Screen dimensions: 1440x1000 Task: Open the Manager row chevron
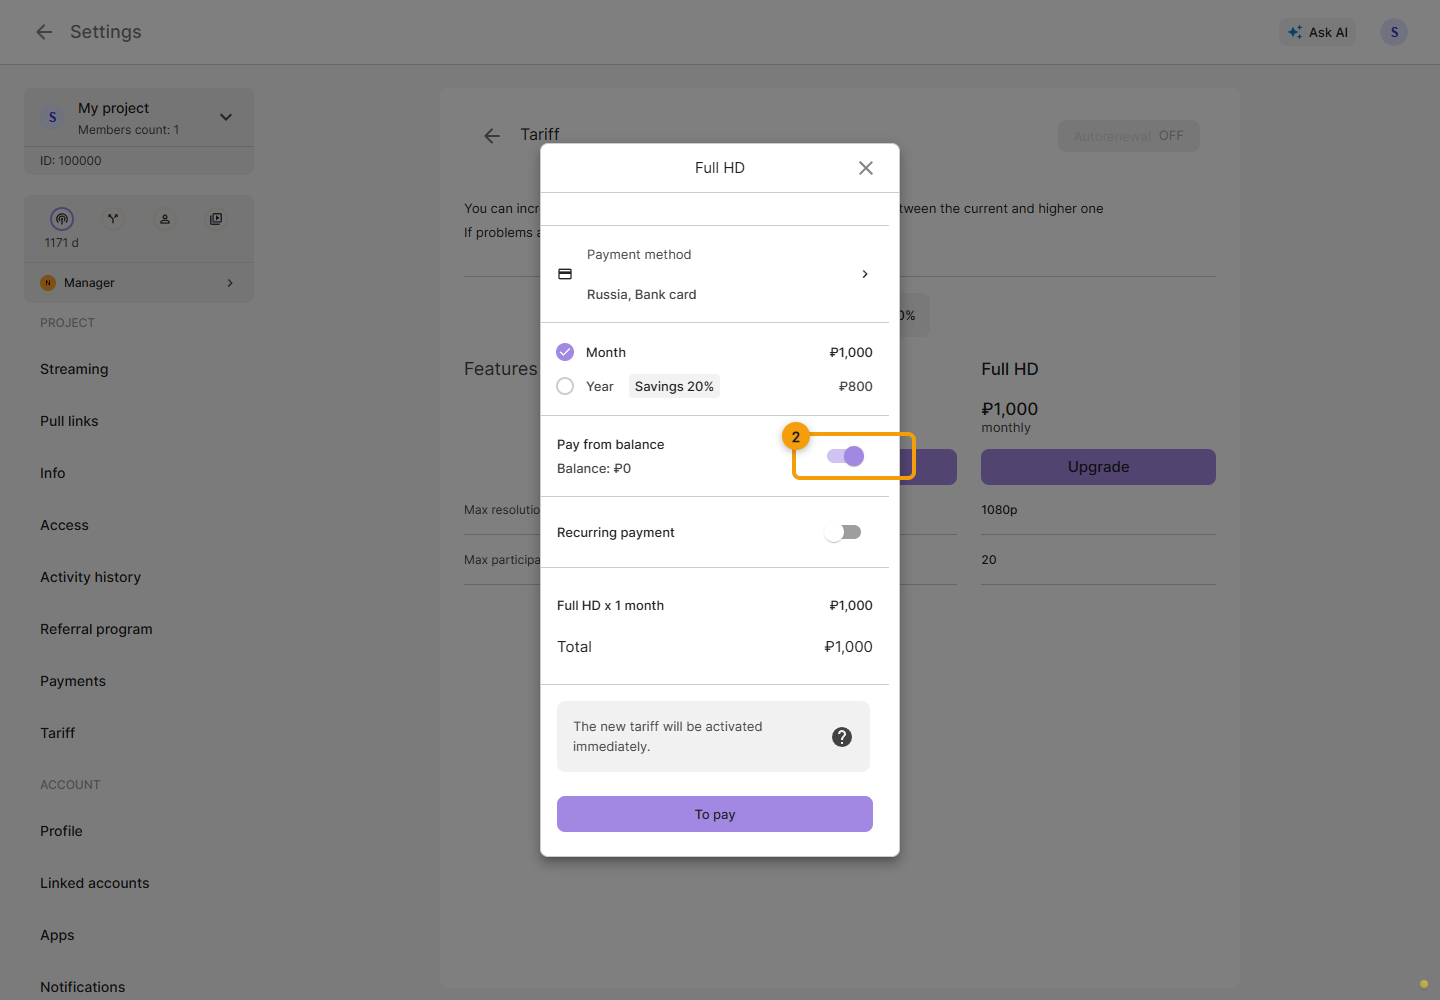[230, 283]
